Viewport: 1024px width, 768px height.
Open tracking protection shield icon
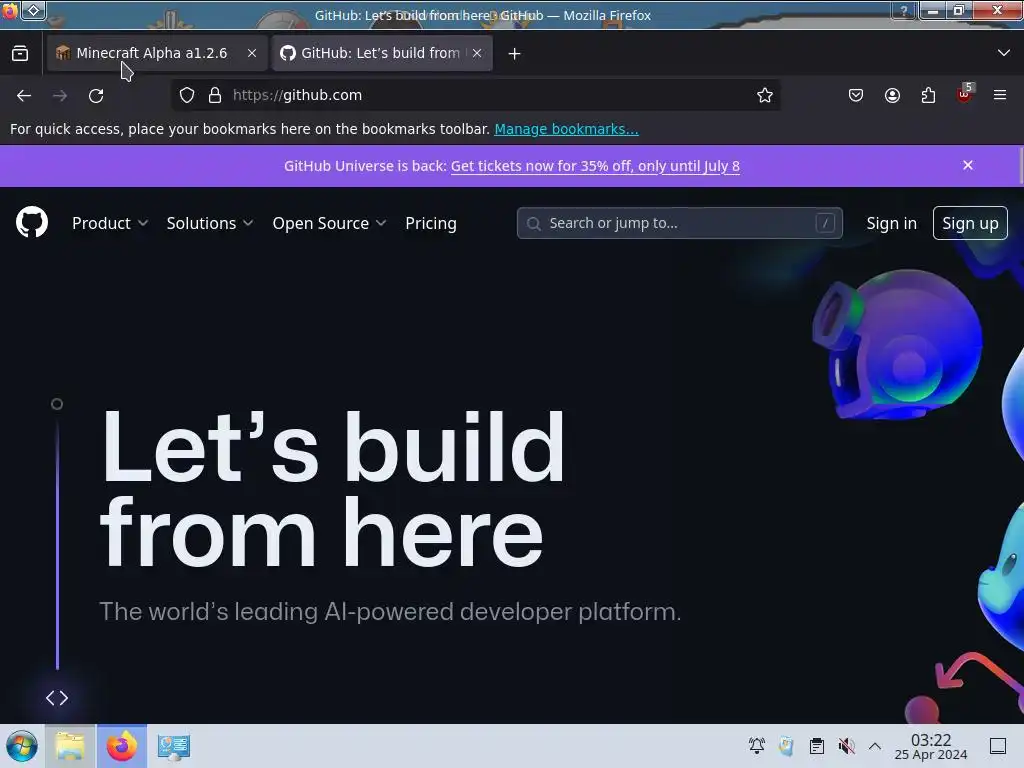pyautogui.click(x=187, y=95)
